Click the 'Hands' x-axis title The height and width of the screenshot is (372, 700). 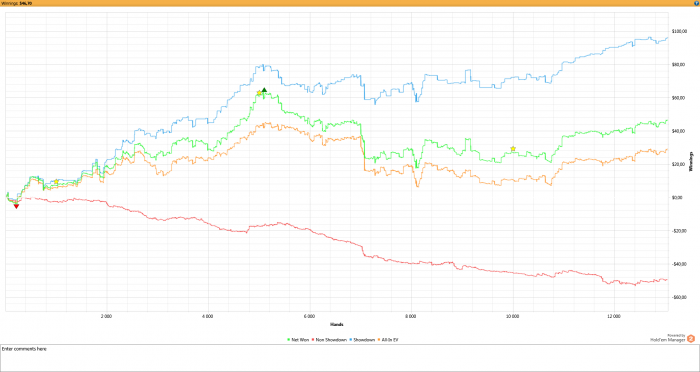(337, 324)
